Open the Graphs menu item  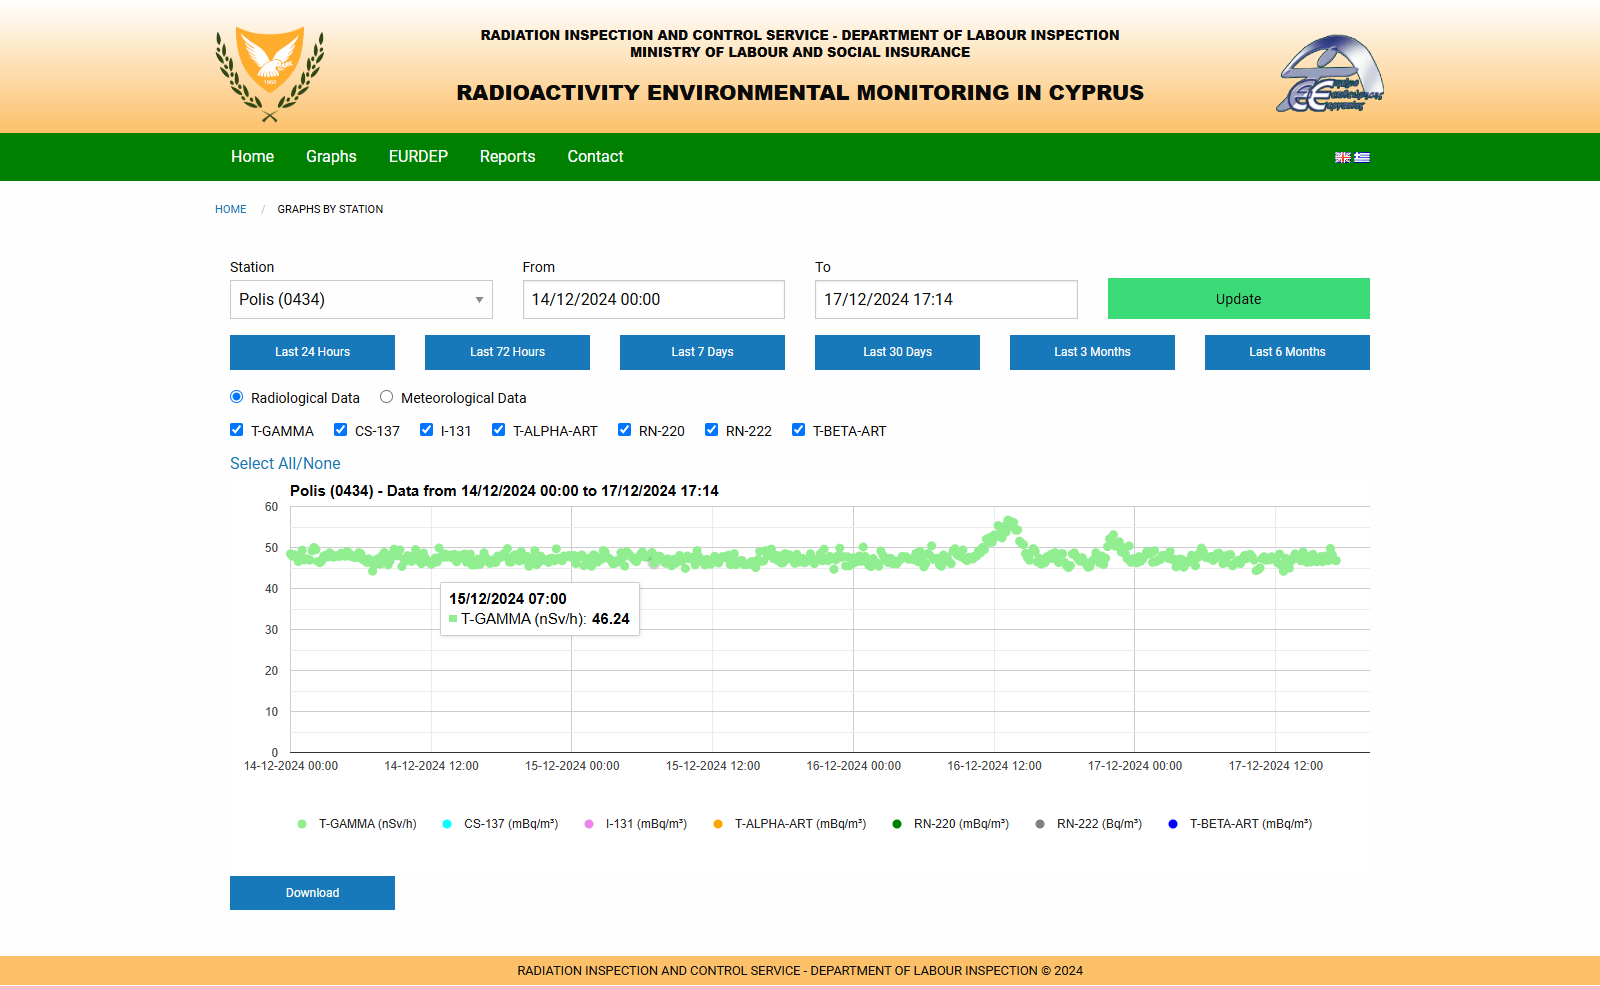pyautogui.click(x=331, y=157)
